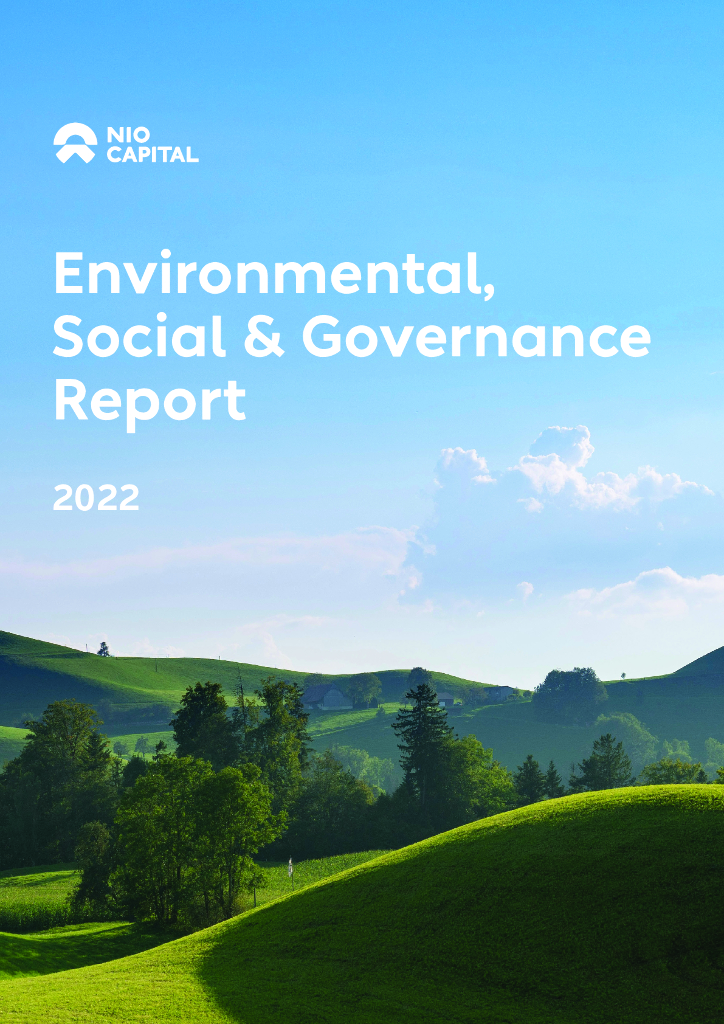Click the word "Report" in the title
The image size is (724, 1024).
[x=149, y=402]
